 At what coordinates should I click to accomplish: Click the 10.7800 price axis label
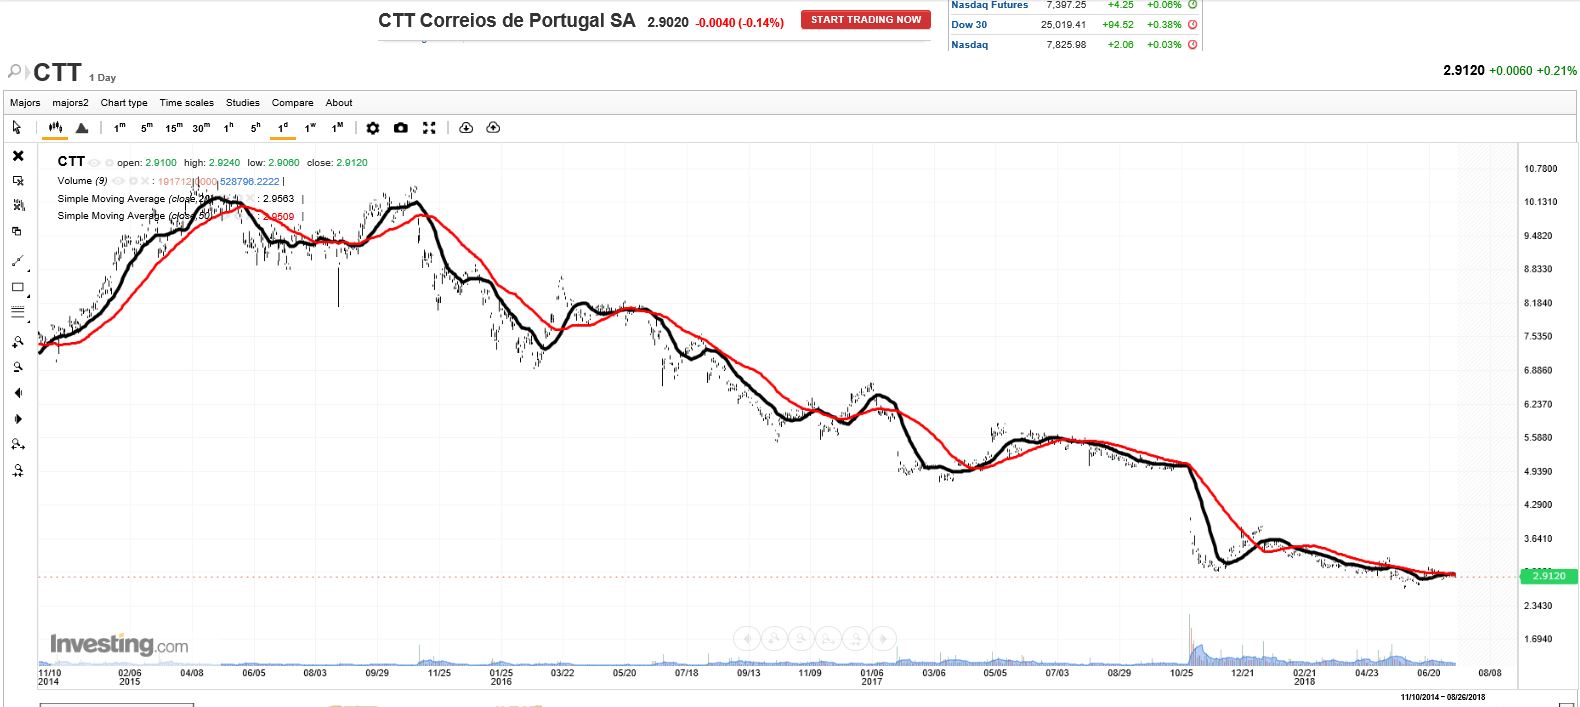point(1540,169)
